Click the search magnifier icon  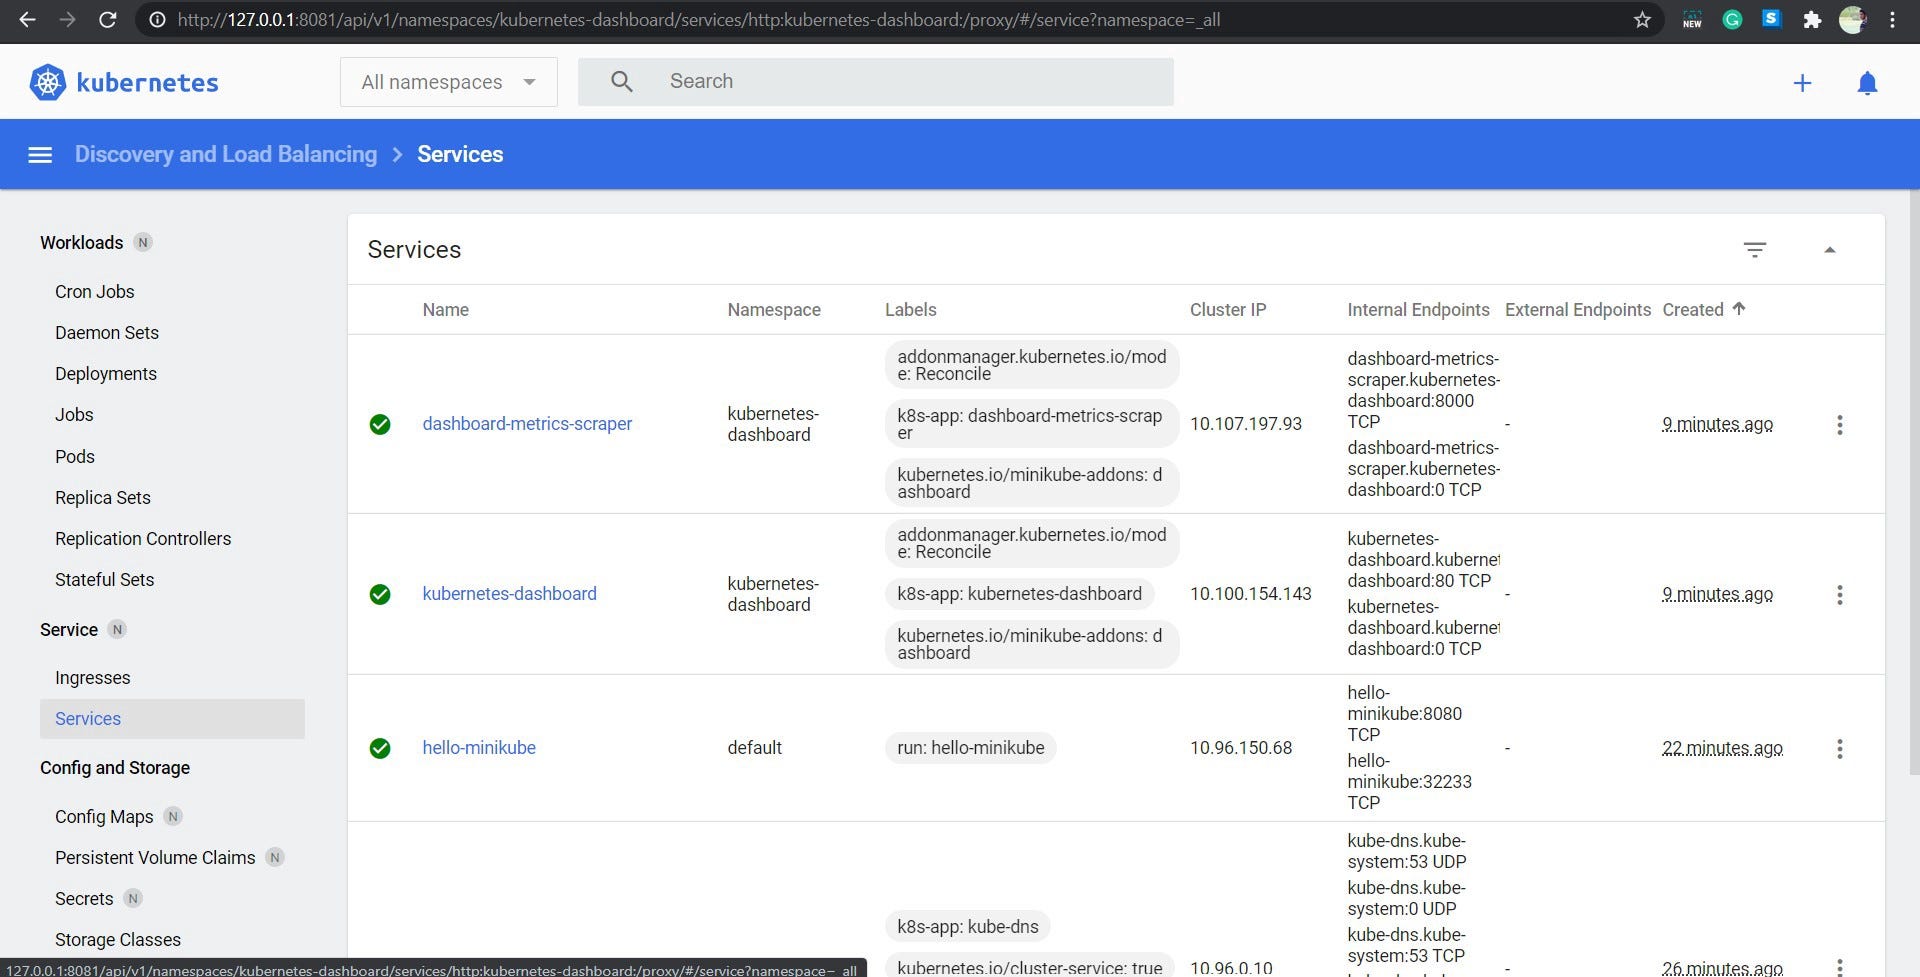(x=621, y=82)
